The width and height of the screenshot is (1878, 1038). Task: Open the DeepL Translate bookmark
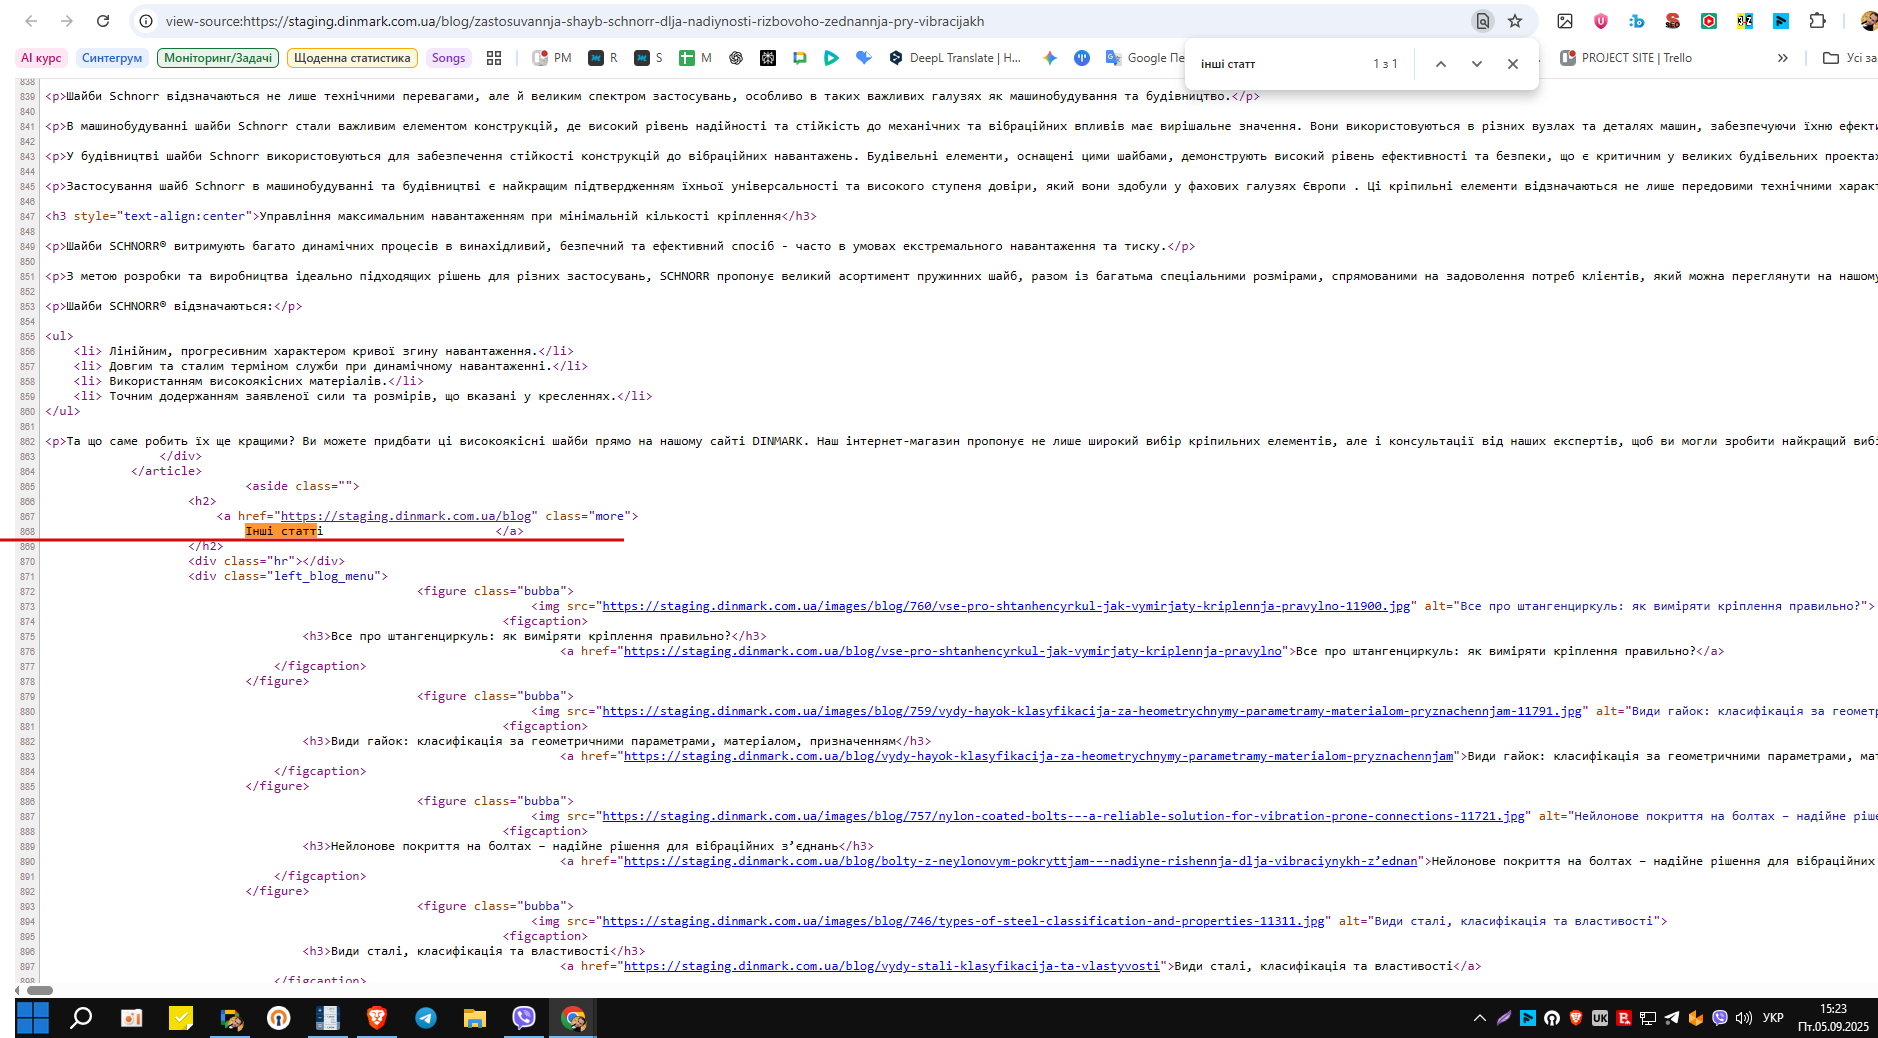(955, 58)
